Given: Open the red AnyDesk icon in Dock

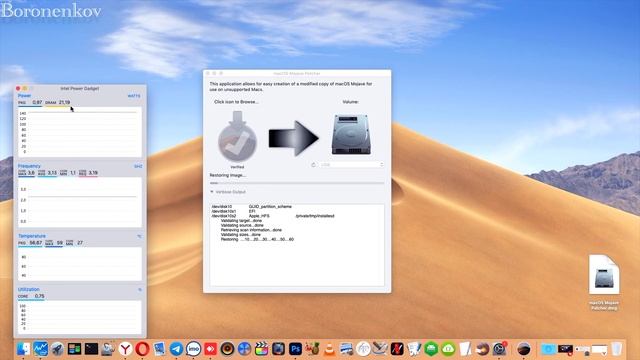Looking at the screenshot, I should tap(210, 349).
